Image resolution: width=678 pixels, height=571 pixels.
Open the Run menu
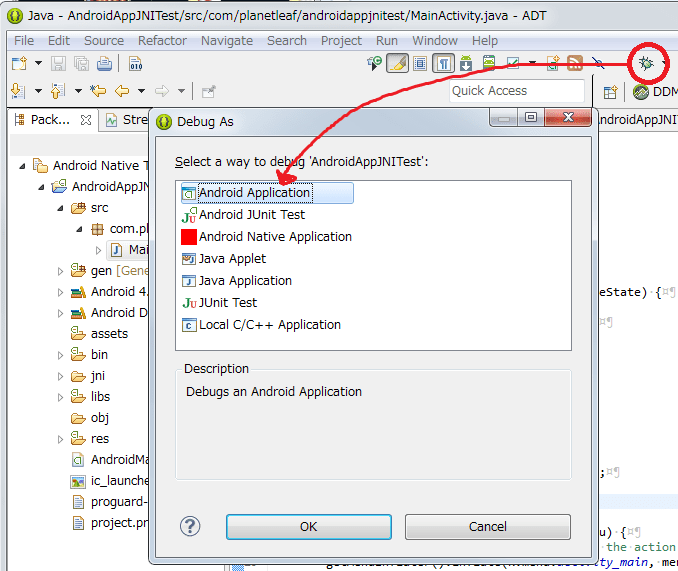click(387, 41)
